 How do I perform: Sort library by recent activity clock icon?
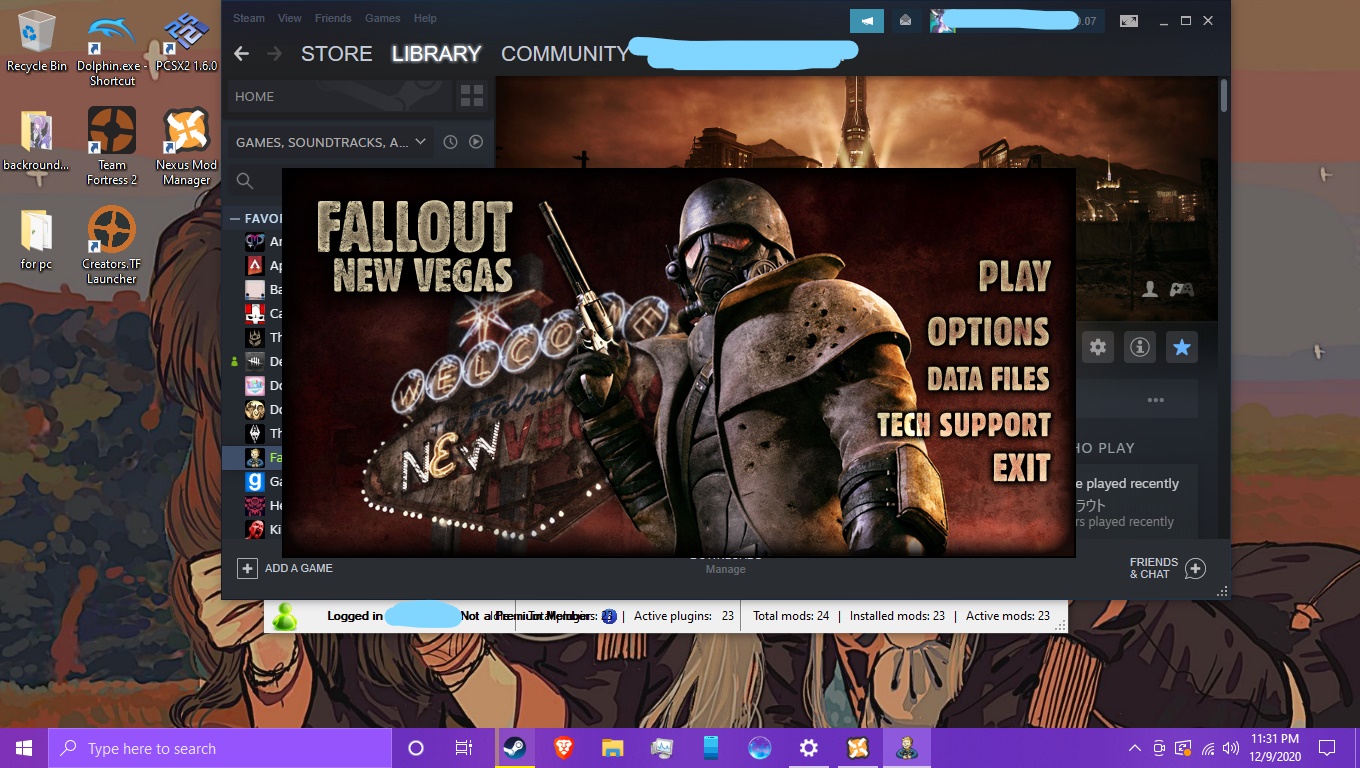click(x=450, y=142)
